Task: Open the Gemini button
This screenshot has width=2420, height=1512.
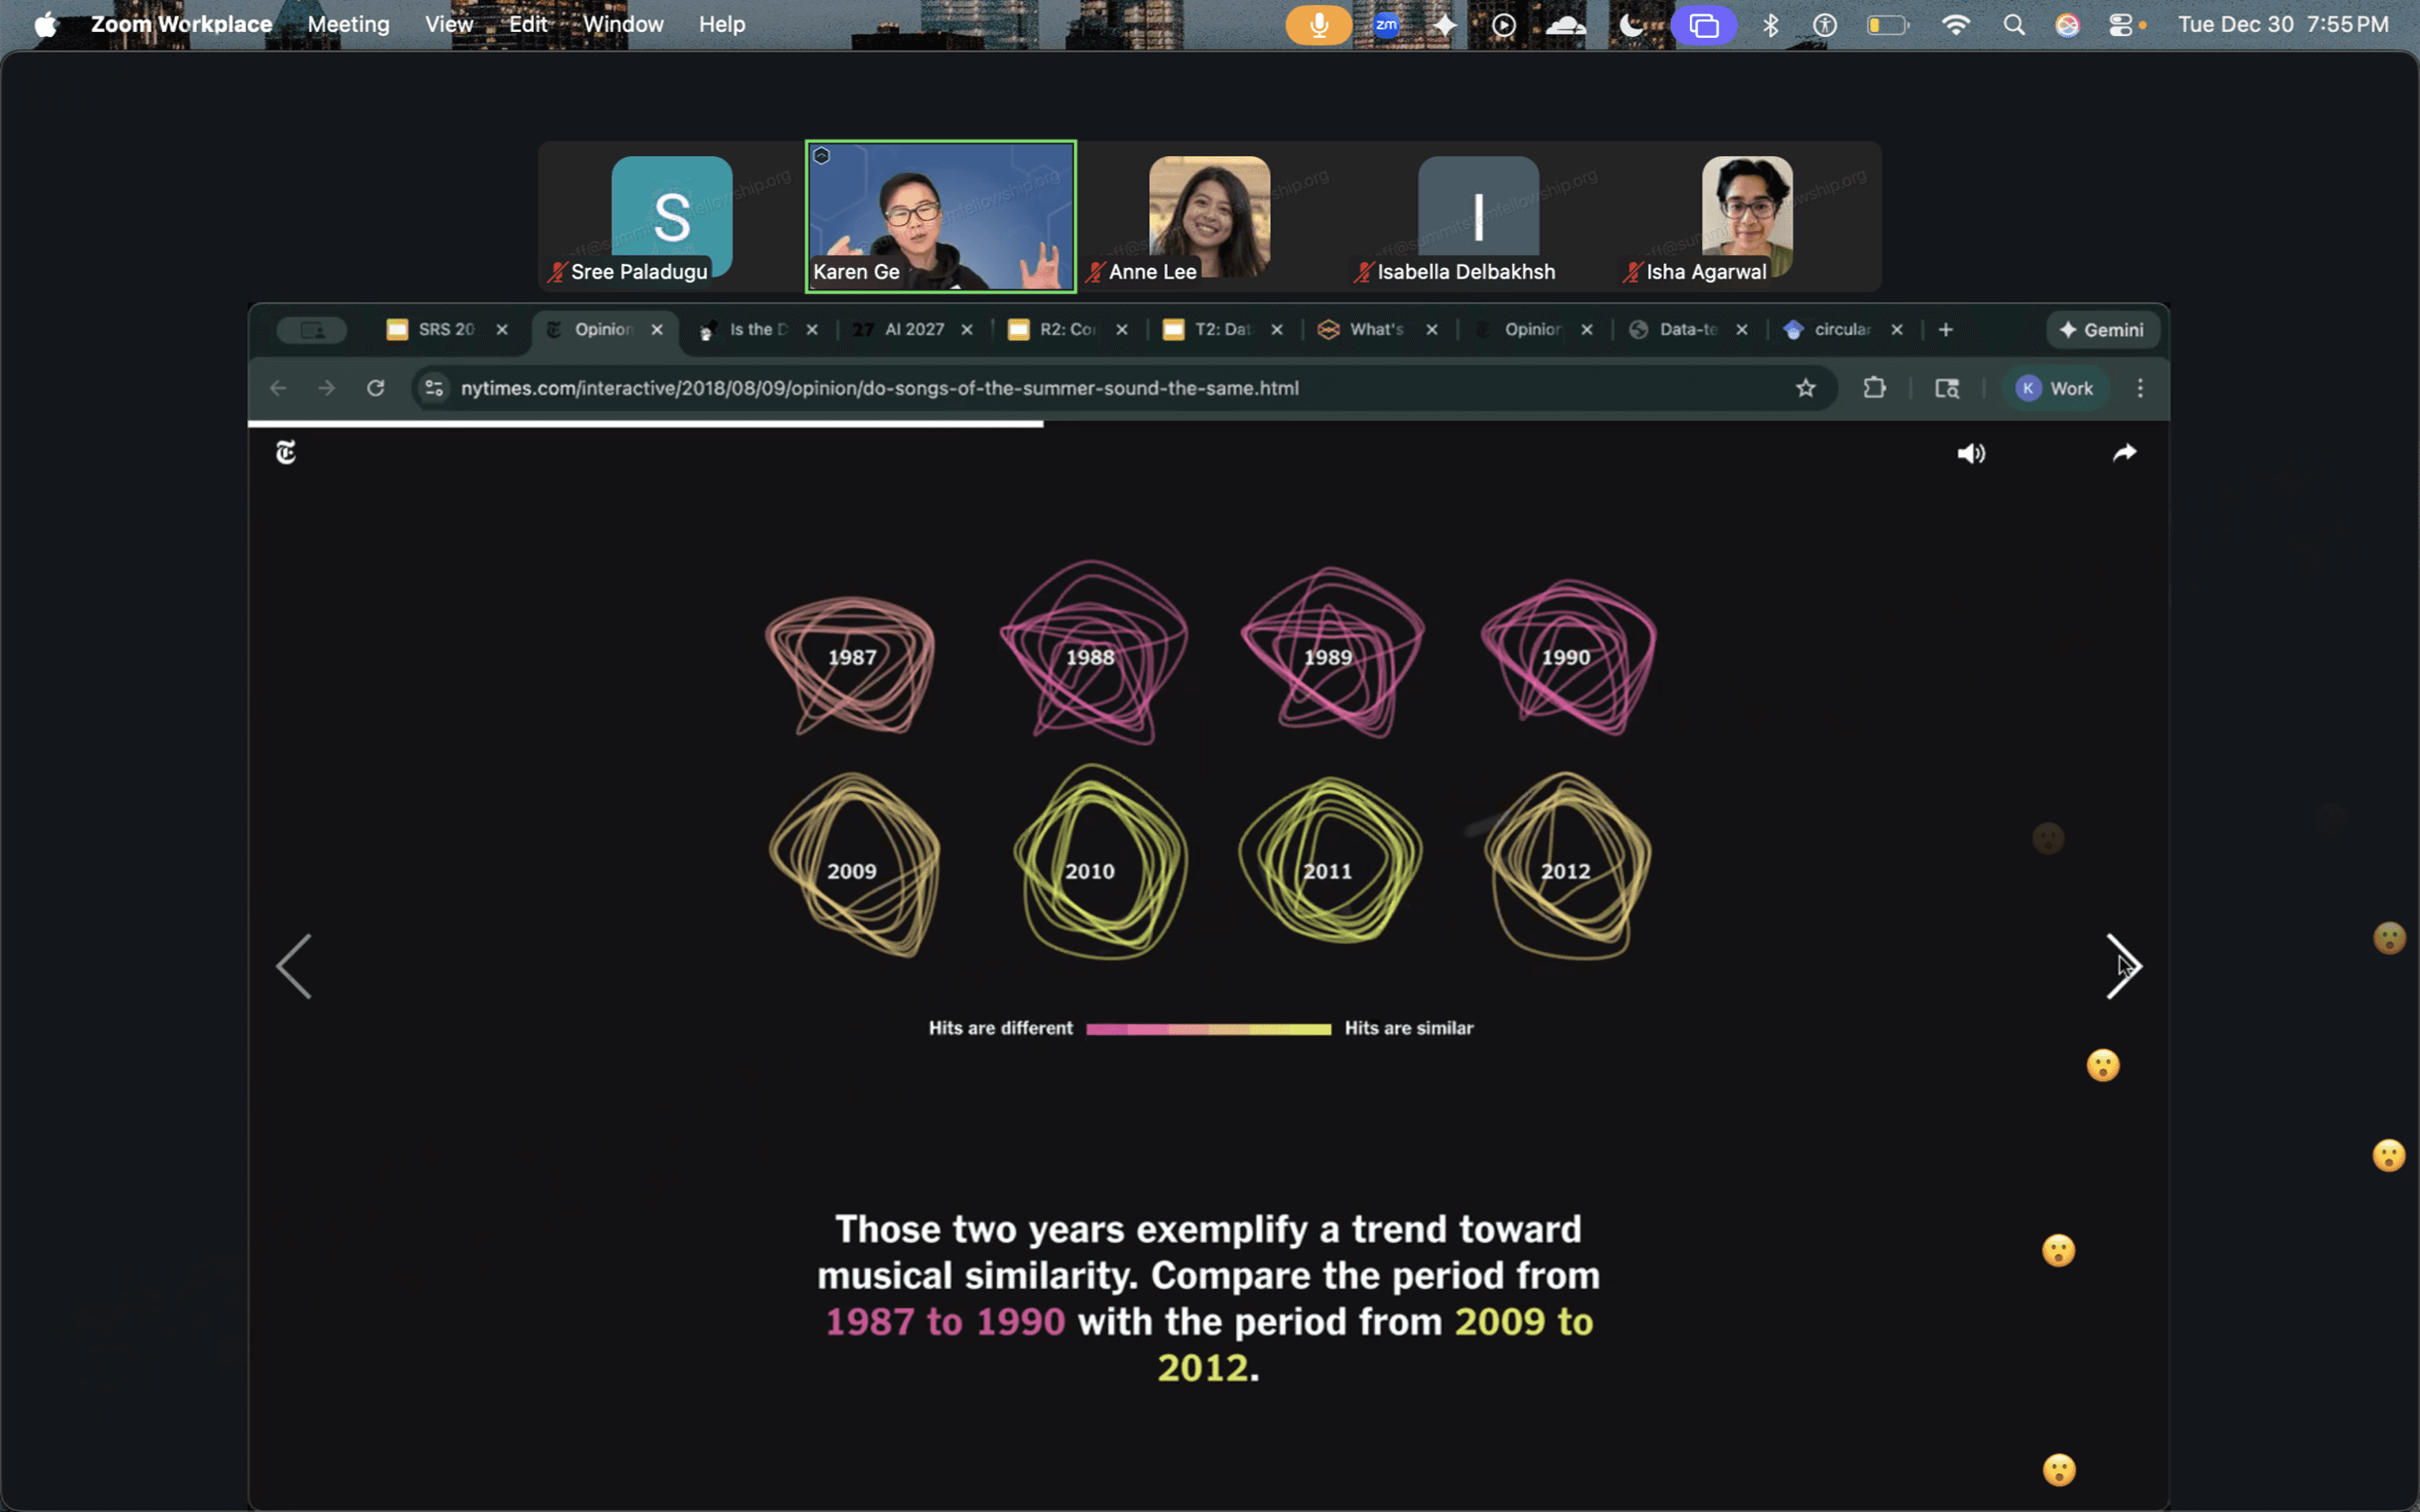Action: pyautogui.click(x=2102, y=330)
